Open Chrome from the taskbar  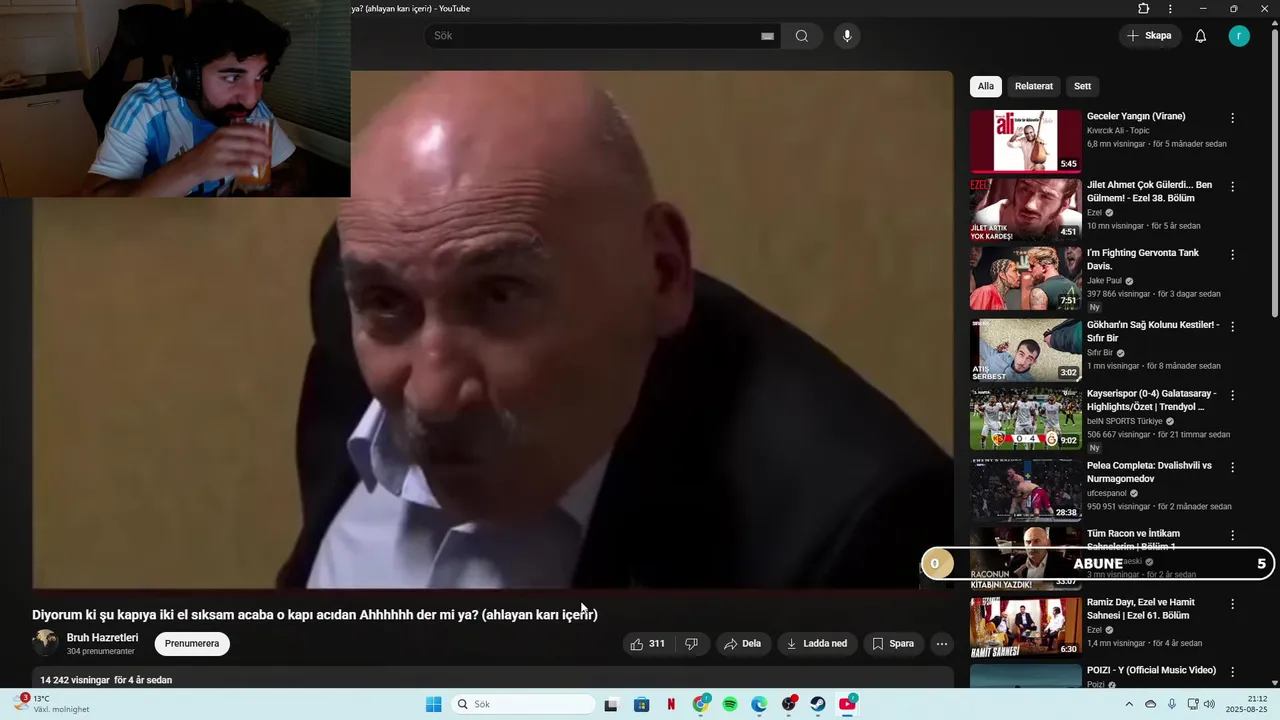click(701, 704)
